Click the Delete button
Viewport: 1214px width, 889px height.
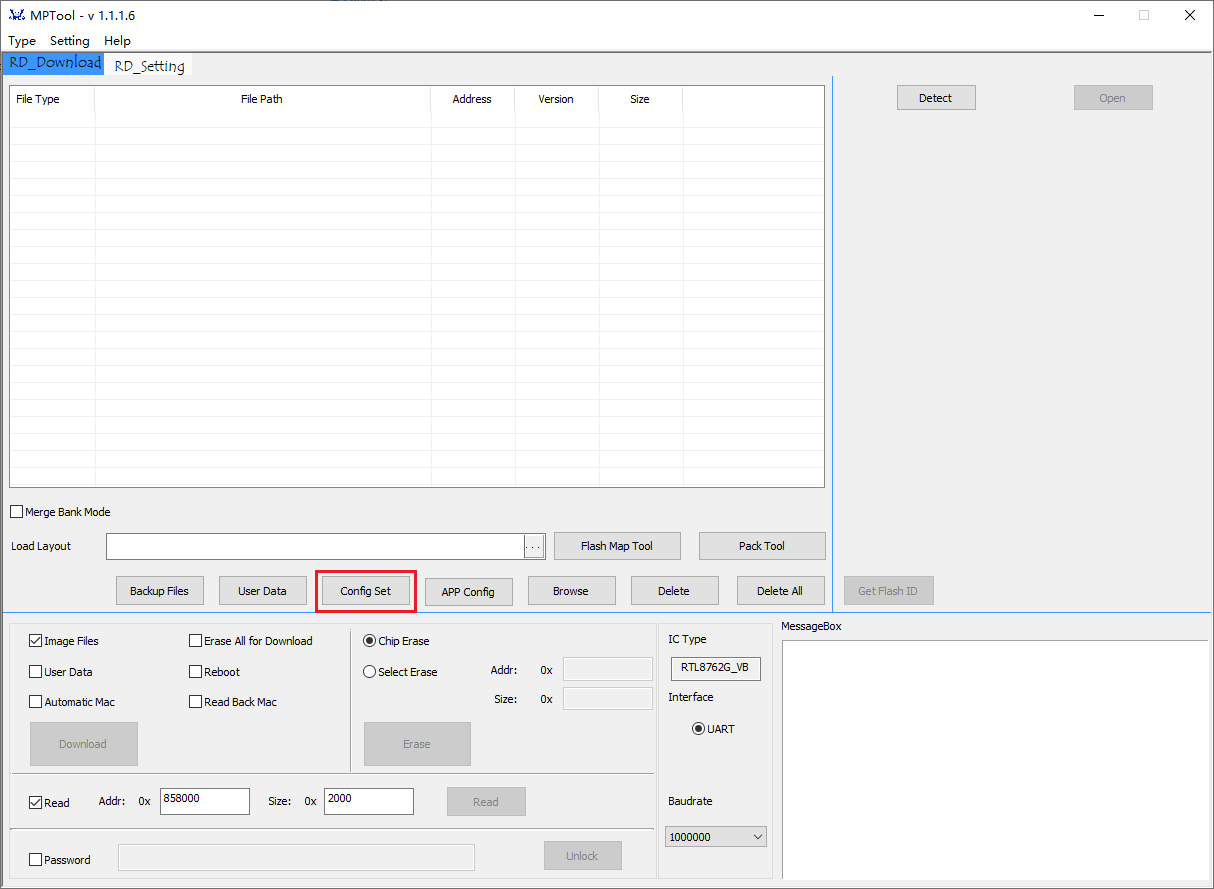tap(674, 591)
